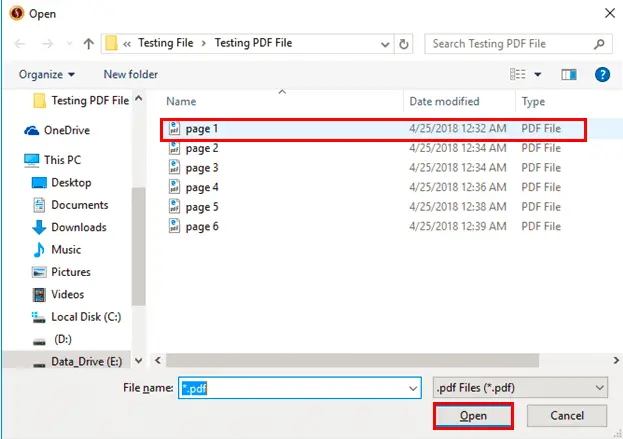The image size is (623, 439).
Task: Click the navigation pane vertical scrollbar thumb
Action: pyautogui.click(x=138, y=246)
